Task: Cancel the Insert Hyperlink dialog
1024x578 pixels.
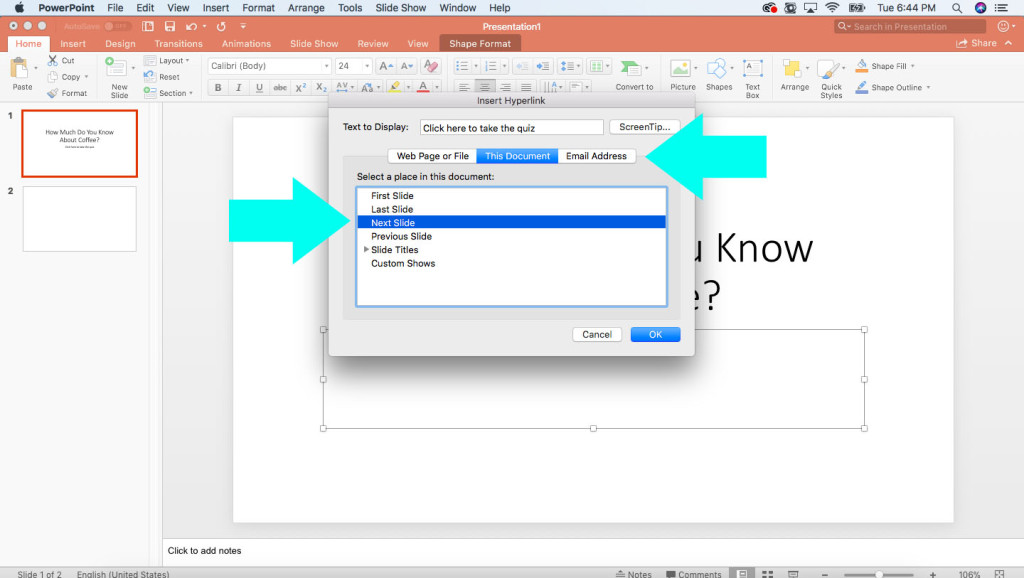Action: pos(597,334)
